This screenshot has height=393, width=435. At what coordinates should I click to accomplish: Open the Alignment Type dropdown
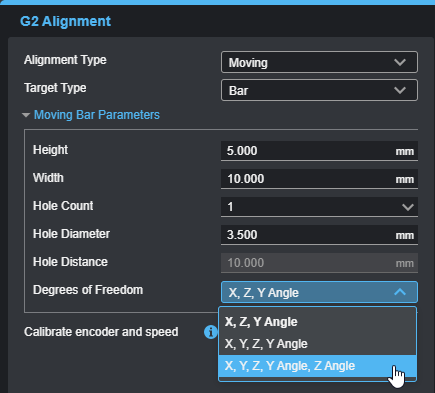click(x=319, y=62)
